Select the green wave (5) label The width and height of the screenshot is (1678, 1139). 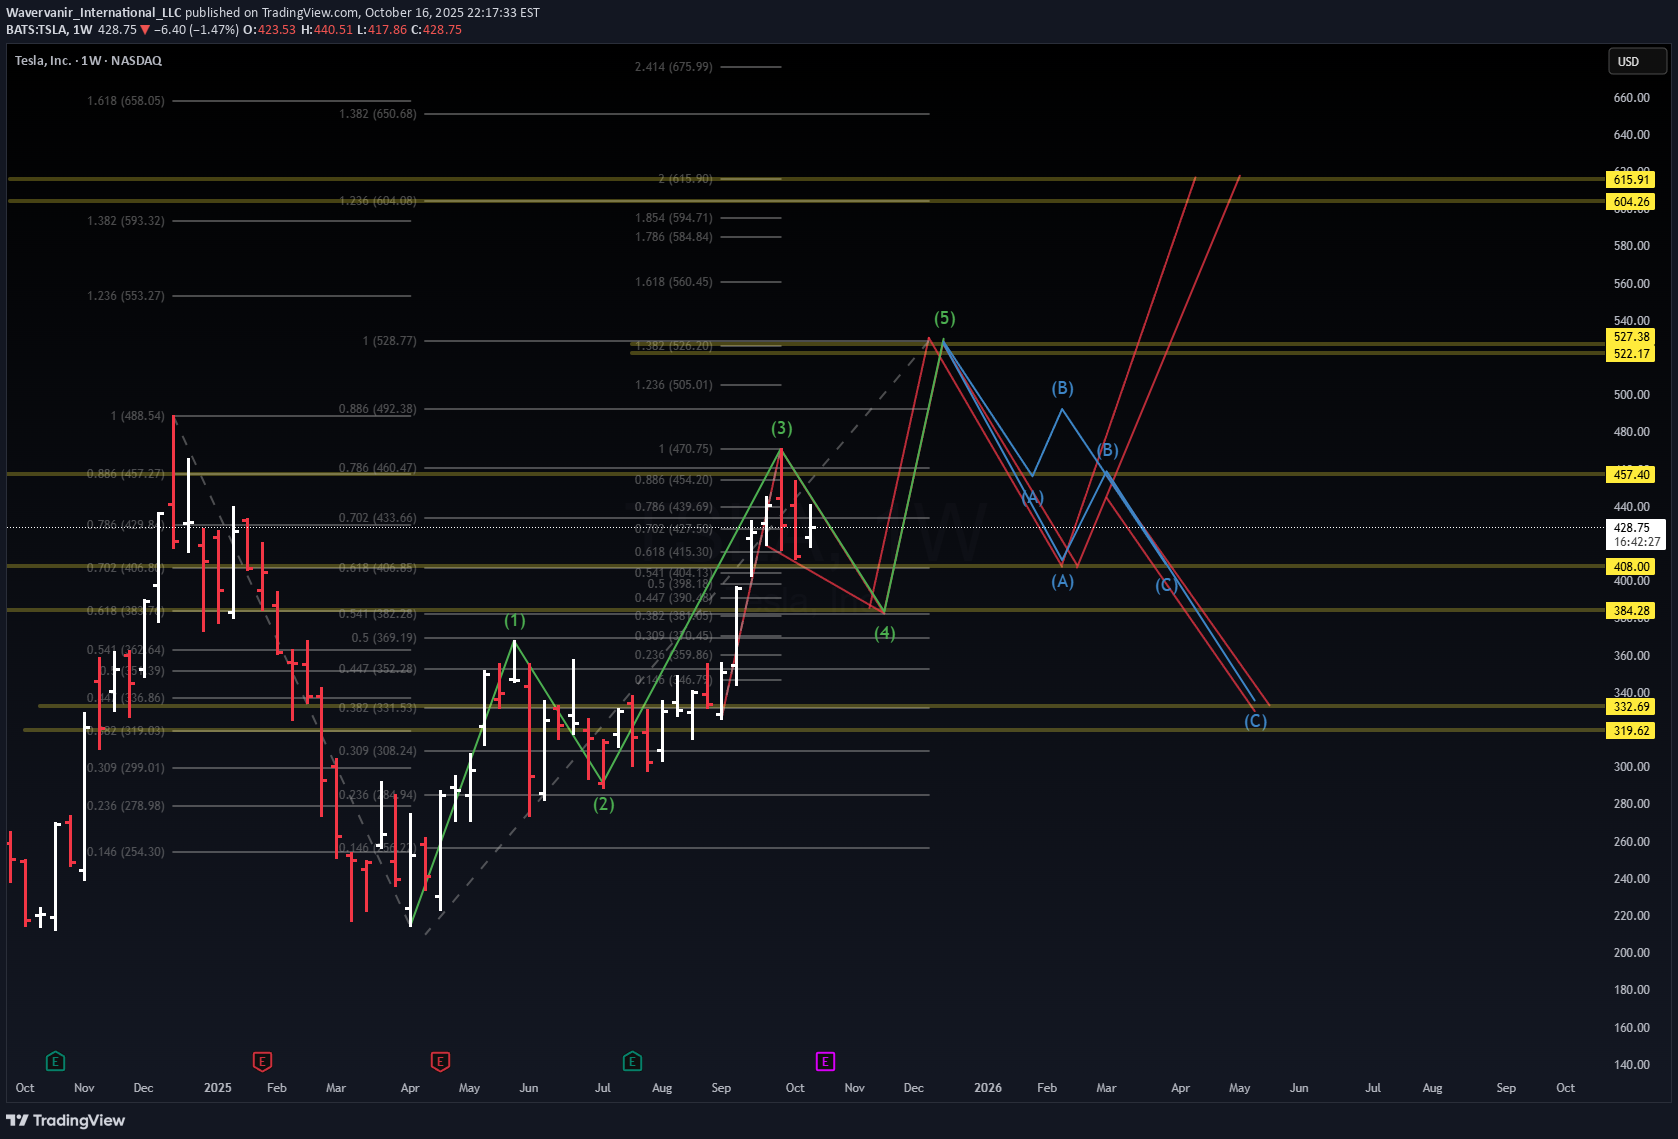coord(944,318)
